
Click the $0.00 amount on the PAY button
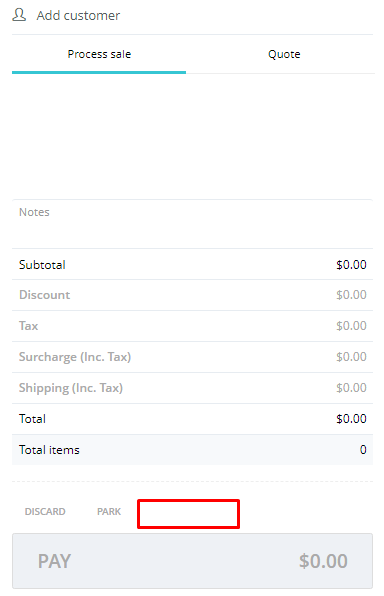pyautogui.click(x=323, y=561)
